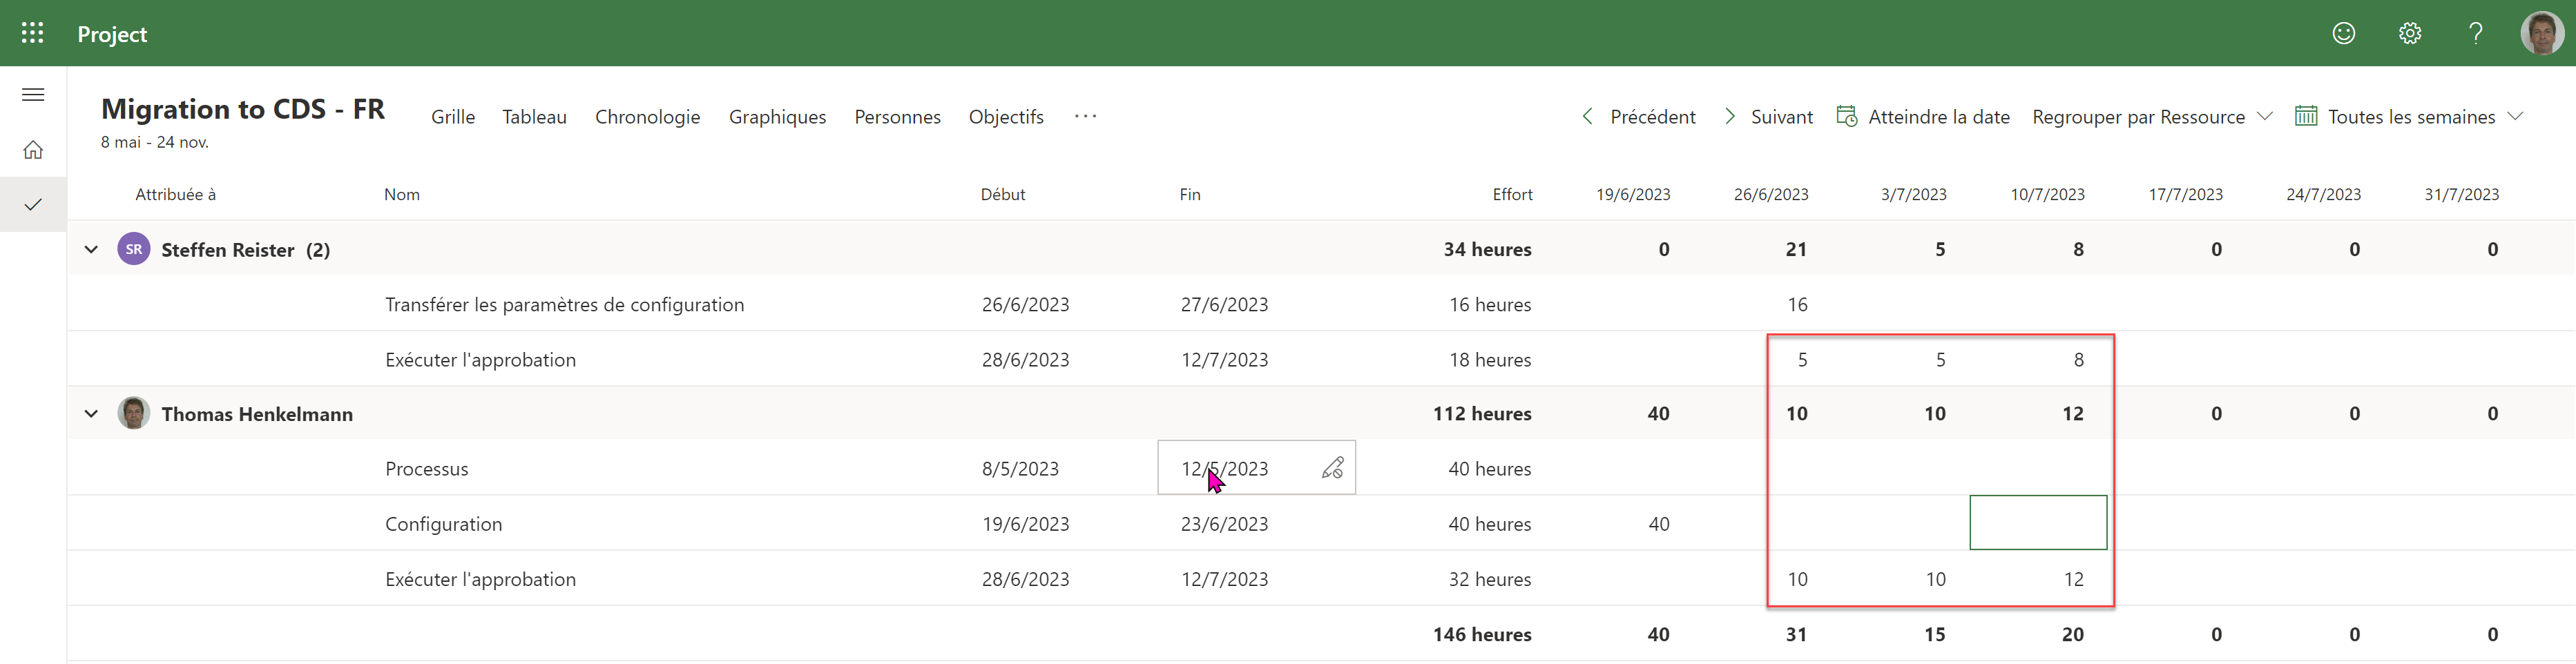Viewport: 2576px width, 664px height.
Task: Collapse the Thomas Henkelmann group
Action: point(91,414)
